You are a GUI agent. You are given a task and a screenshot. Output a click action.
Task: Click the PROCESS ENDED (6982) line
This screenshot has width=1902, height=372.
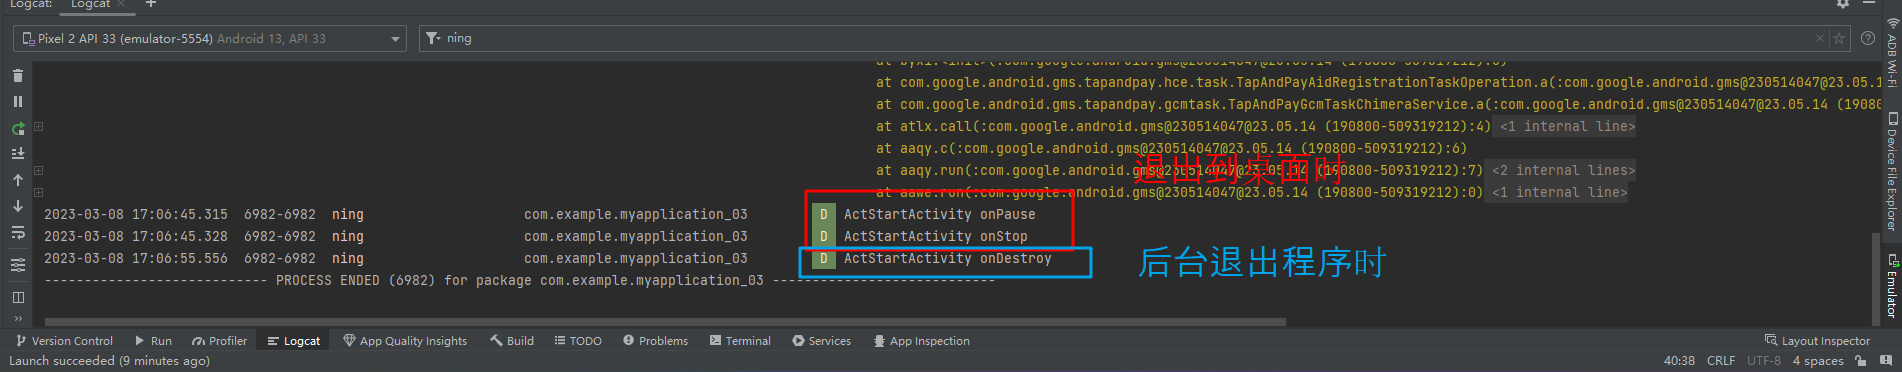(x=520, y=281)
